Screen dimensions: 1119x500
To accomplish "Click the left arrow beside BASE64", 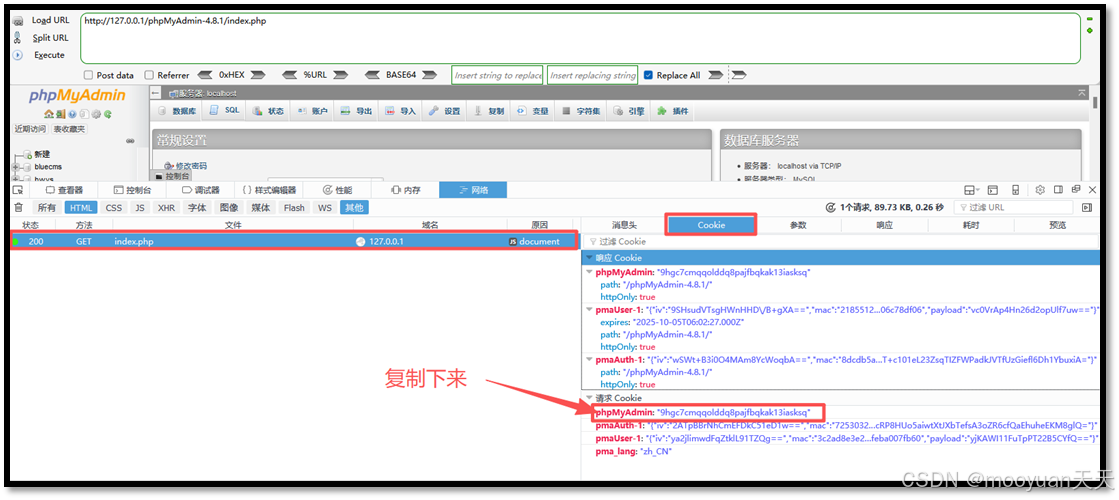I will [372, 75].
